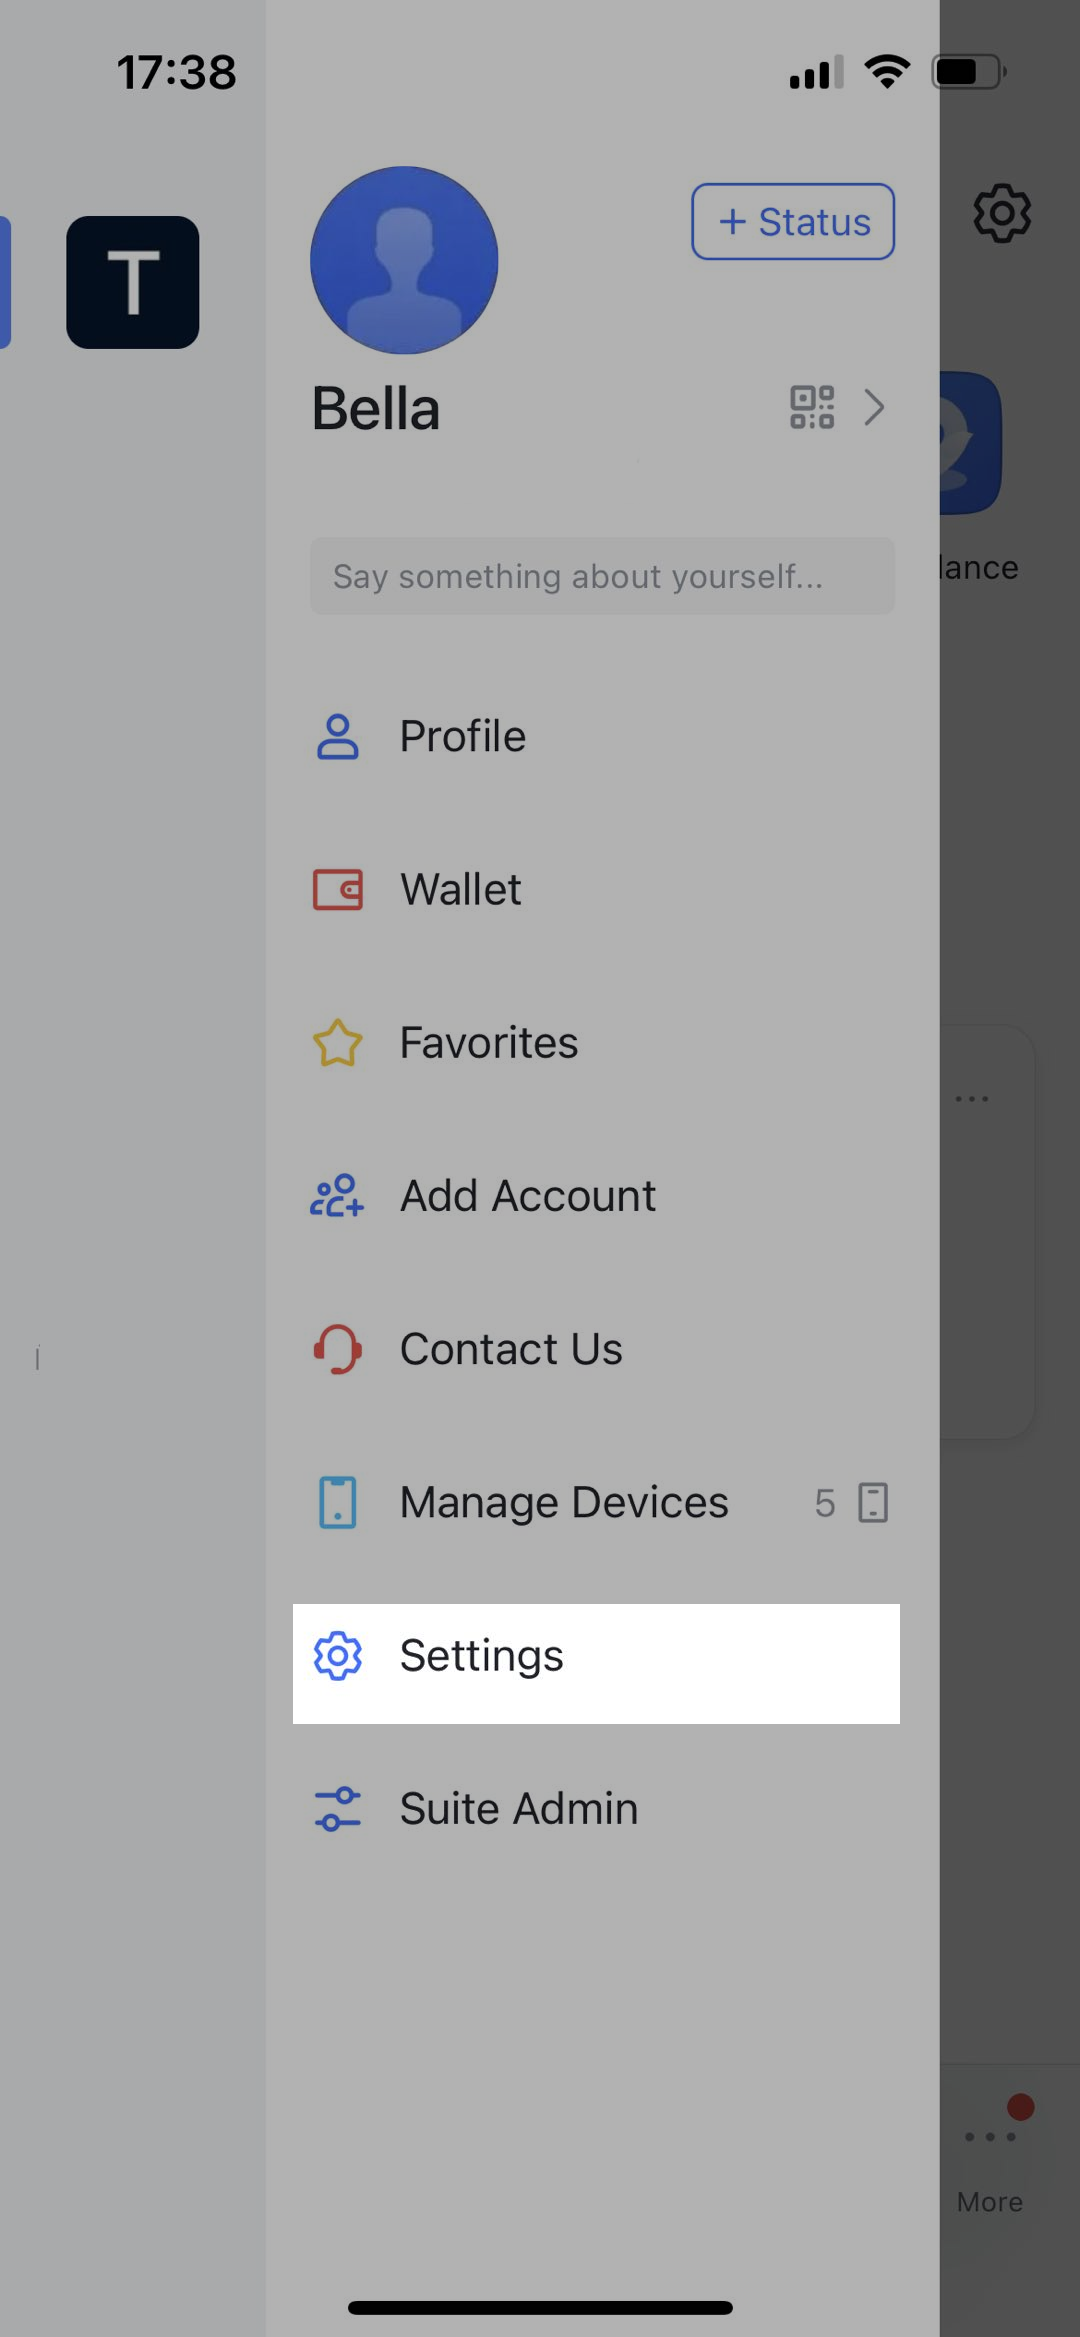1080x2337 pixels.
Task: Tap the Profile person icon
Action: (x=338, y=737)
